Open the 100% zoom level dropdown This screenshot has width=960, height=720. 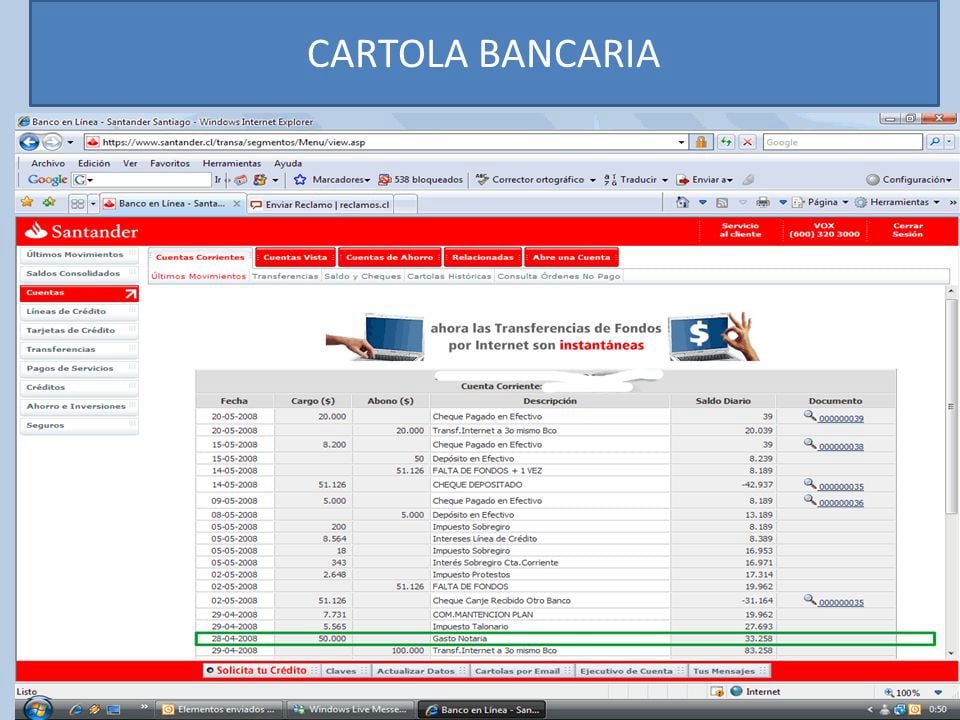pyautogui.click(x=938, y=692)
